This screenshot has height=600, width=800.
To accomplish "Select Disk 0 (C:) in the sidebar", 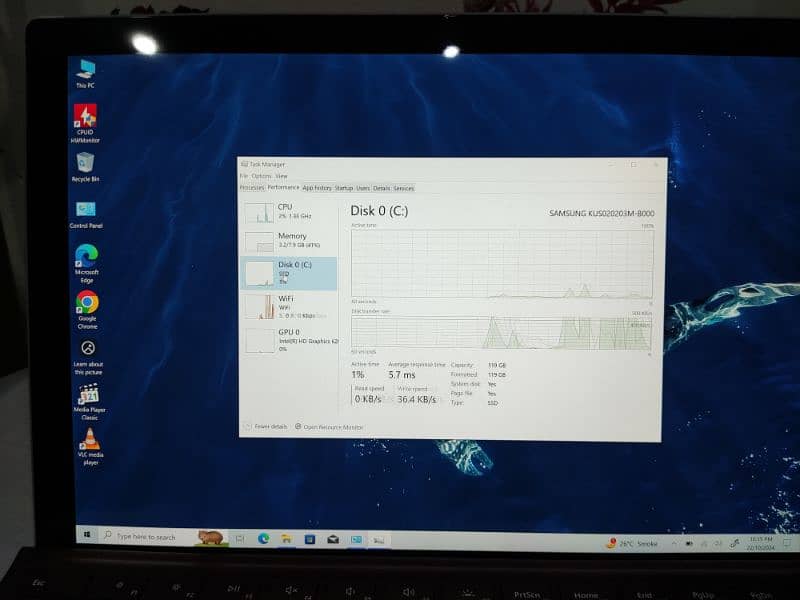I will pyautogui.click(x=289, y=274).
